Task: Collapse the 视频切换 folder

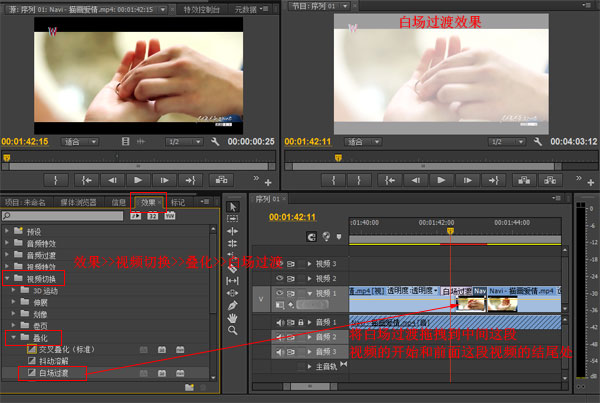Action: [7, 278]
